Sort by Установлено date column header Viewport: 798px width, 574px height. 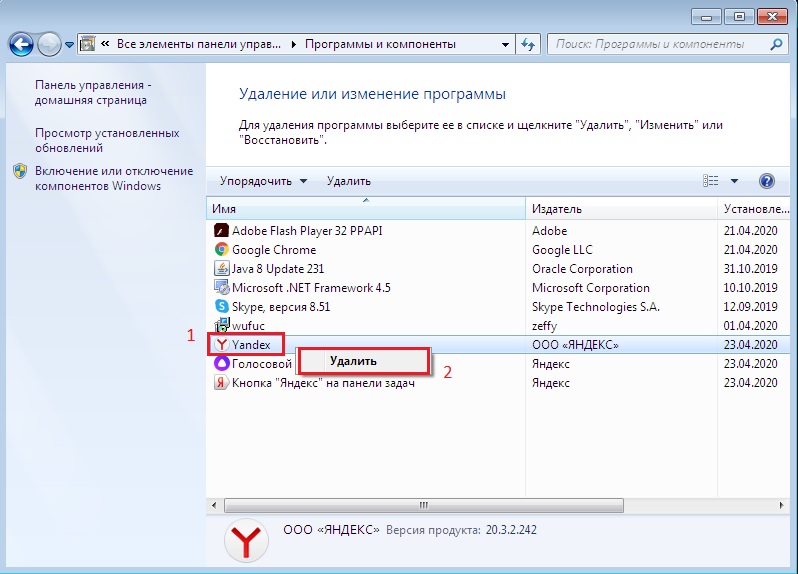pos(756,209)
